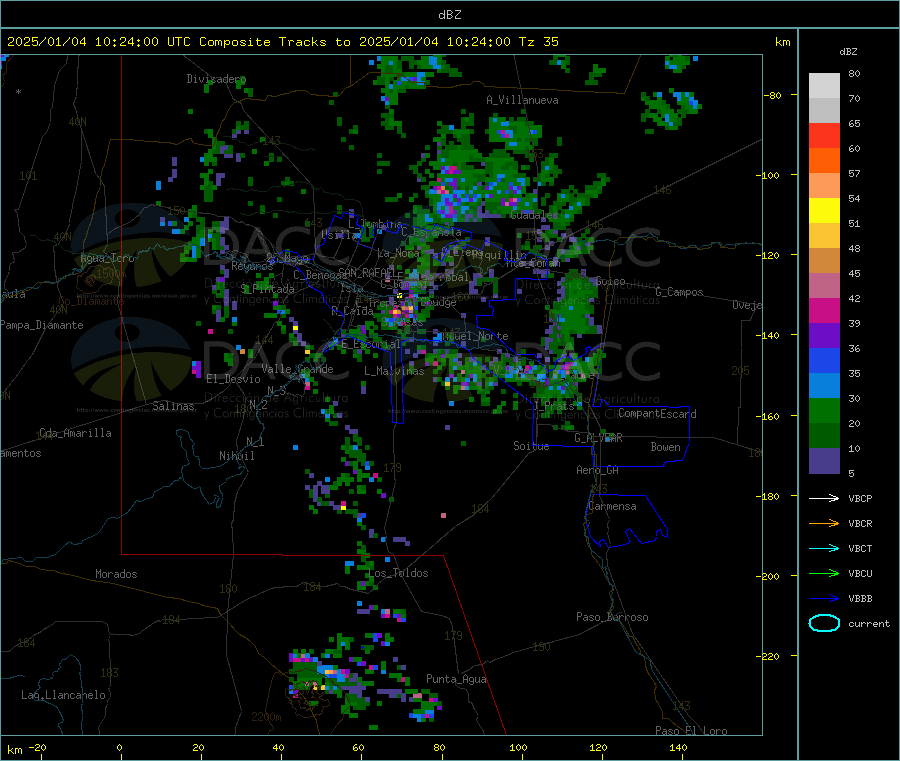Screen dimensions: 900x761
Task: Click the El_Desvio map label
Action: coord(234,379)
